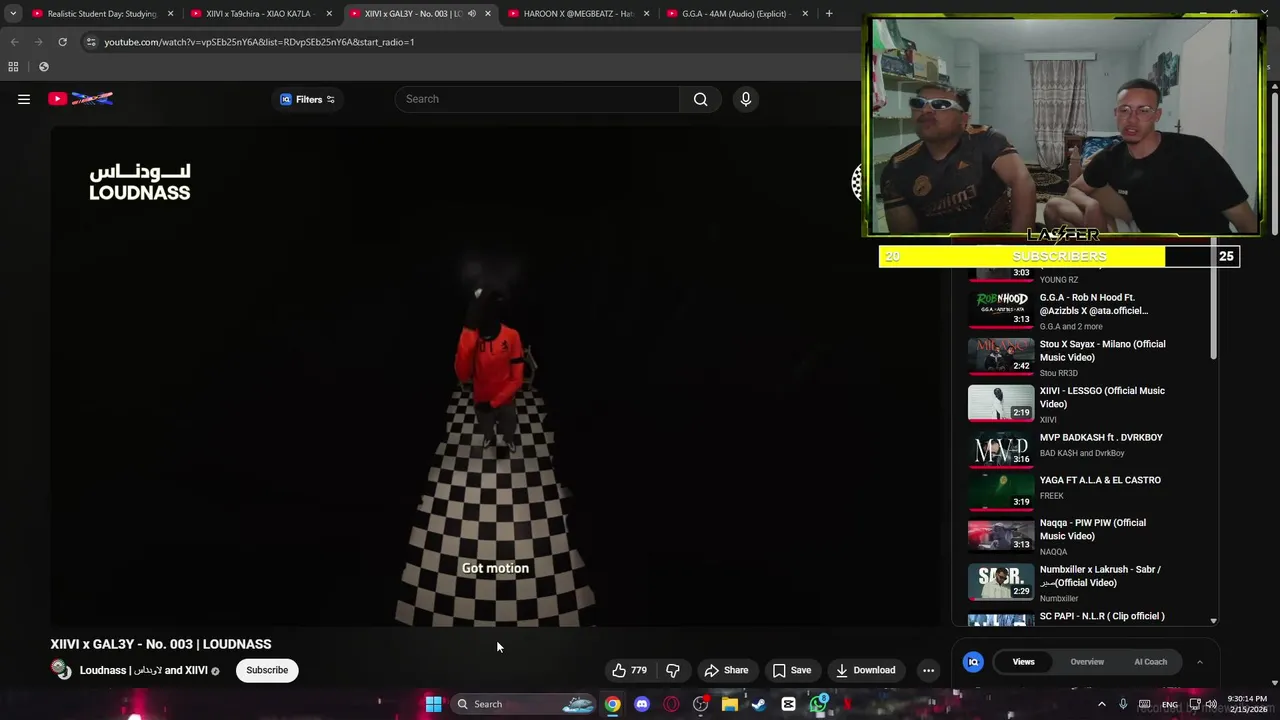1280x720 pixels.
Task: Click the vidIQ logo icon
Action: (973, 662)
